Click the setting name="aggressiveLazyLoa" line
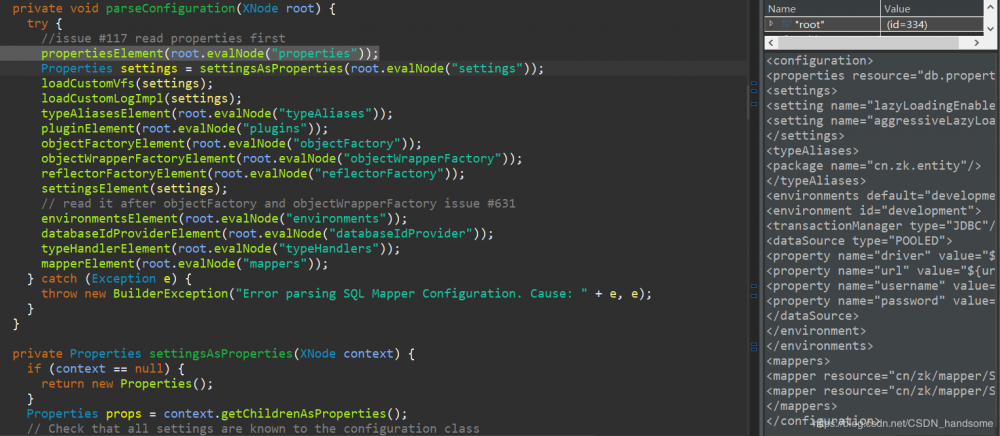The width and height of the screenshot is (1000, 436). (880, 120)
